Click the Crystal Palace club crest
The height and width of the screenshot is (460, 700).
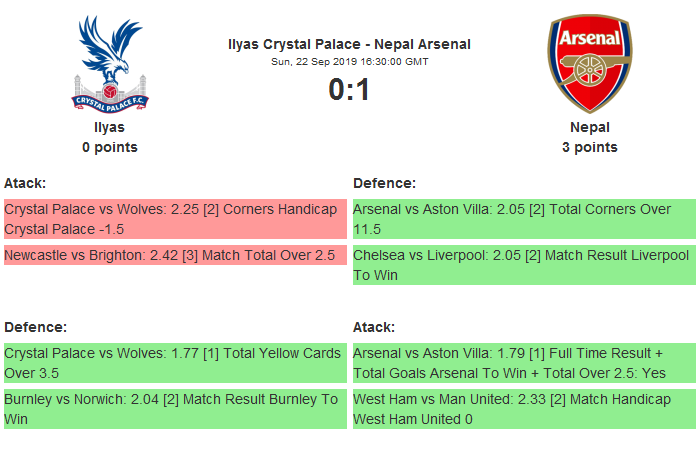coord(110,62)
